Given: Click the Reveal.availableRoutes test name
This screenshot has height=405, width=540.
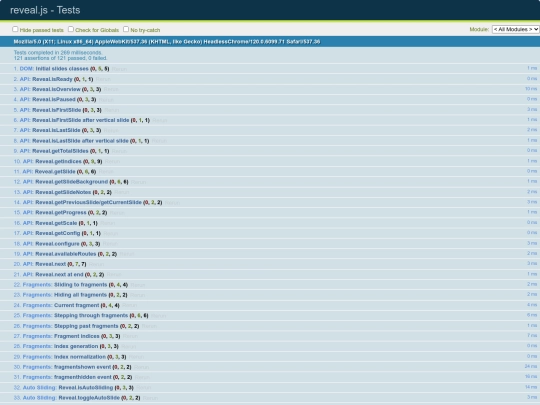Looking at the screenshot, I should [66, 254].
